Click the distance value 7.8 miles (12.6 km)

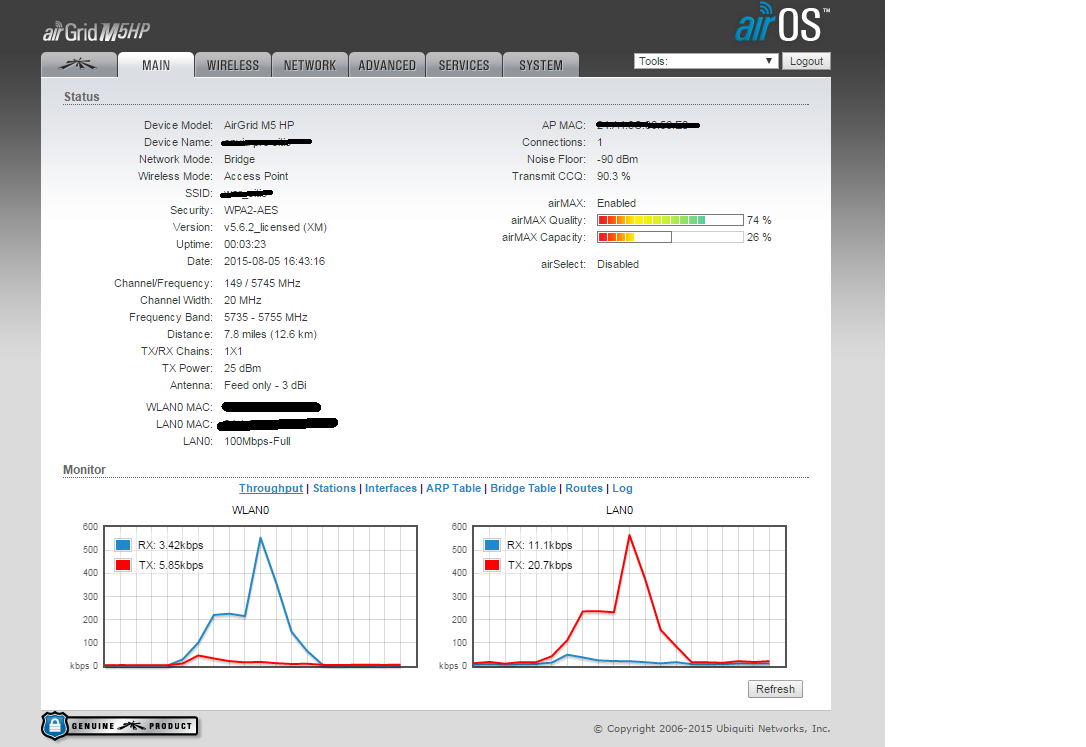(270, 334)
